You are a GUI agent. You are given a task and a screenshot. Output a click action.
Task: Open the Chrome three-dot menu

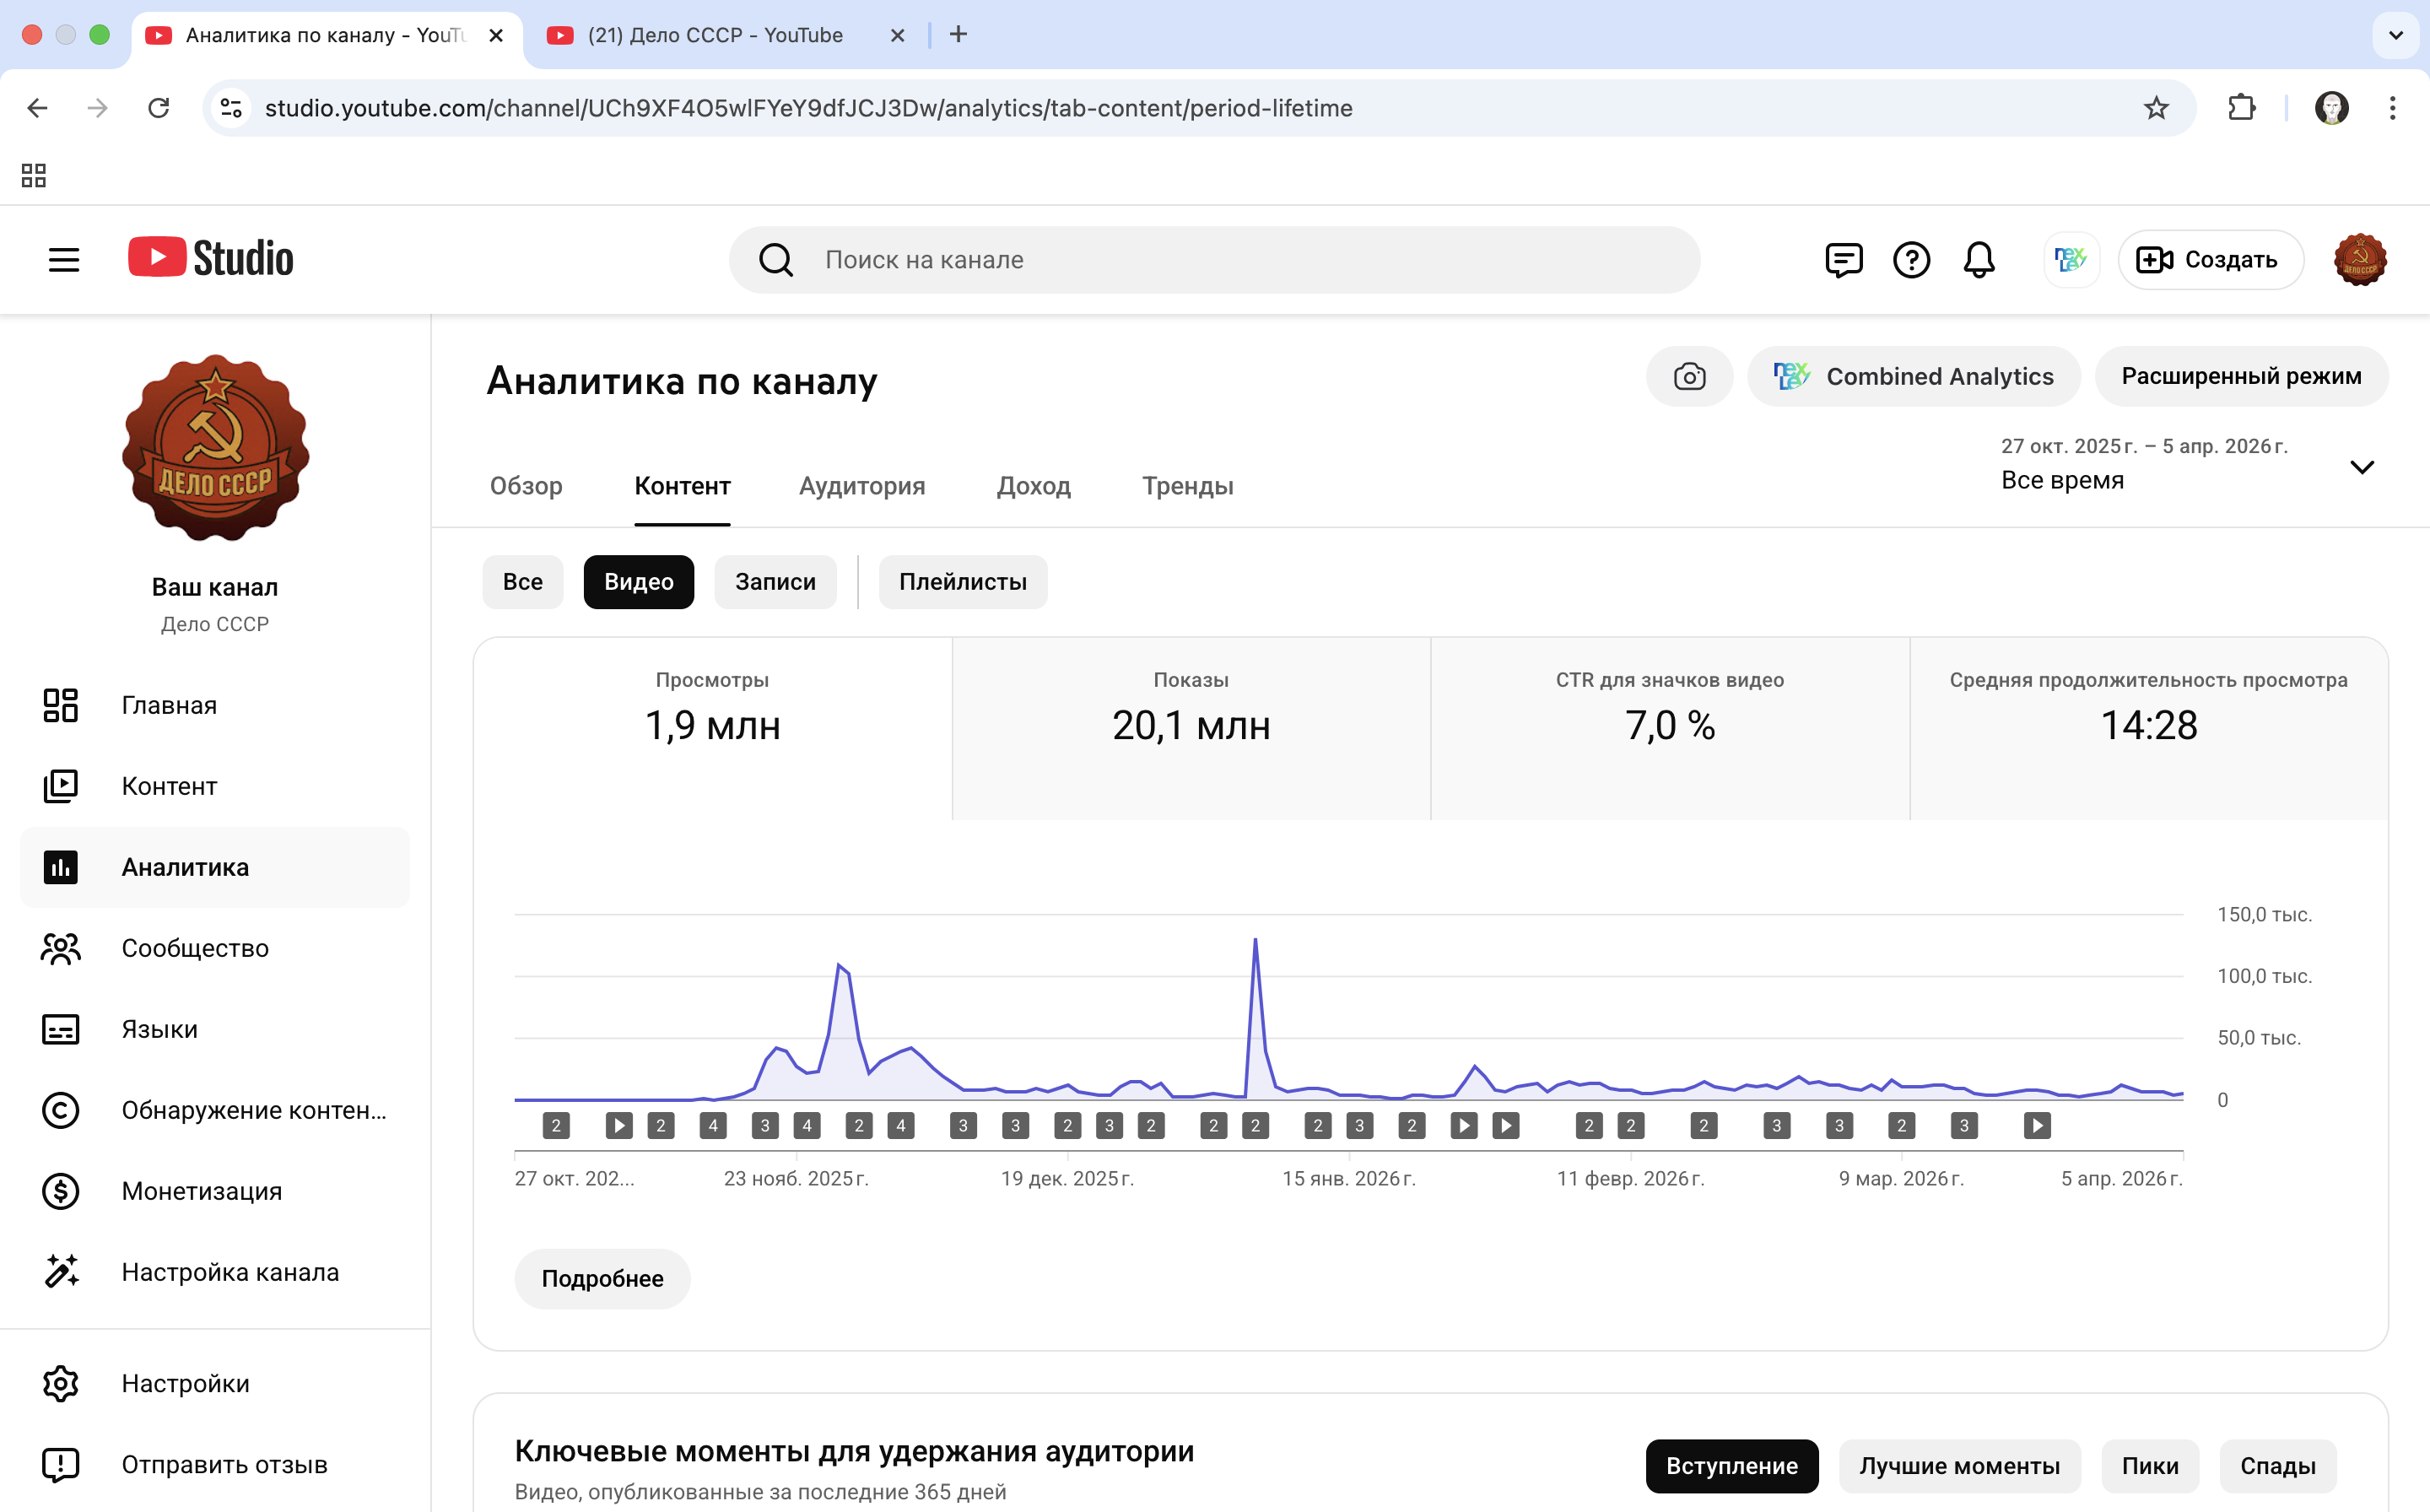click(2392, 108)
